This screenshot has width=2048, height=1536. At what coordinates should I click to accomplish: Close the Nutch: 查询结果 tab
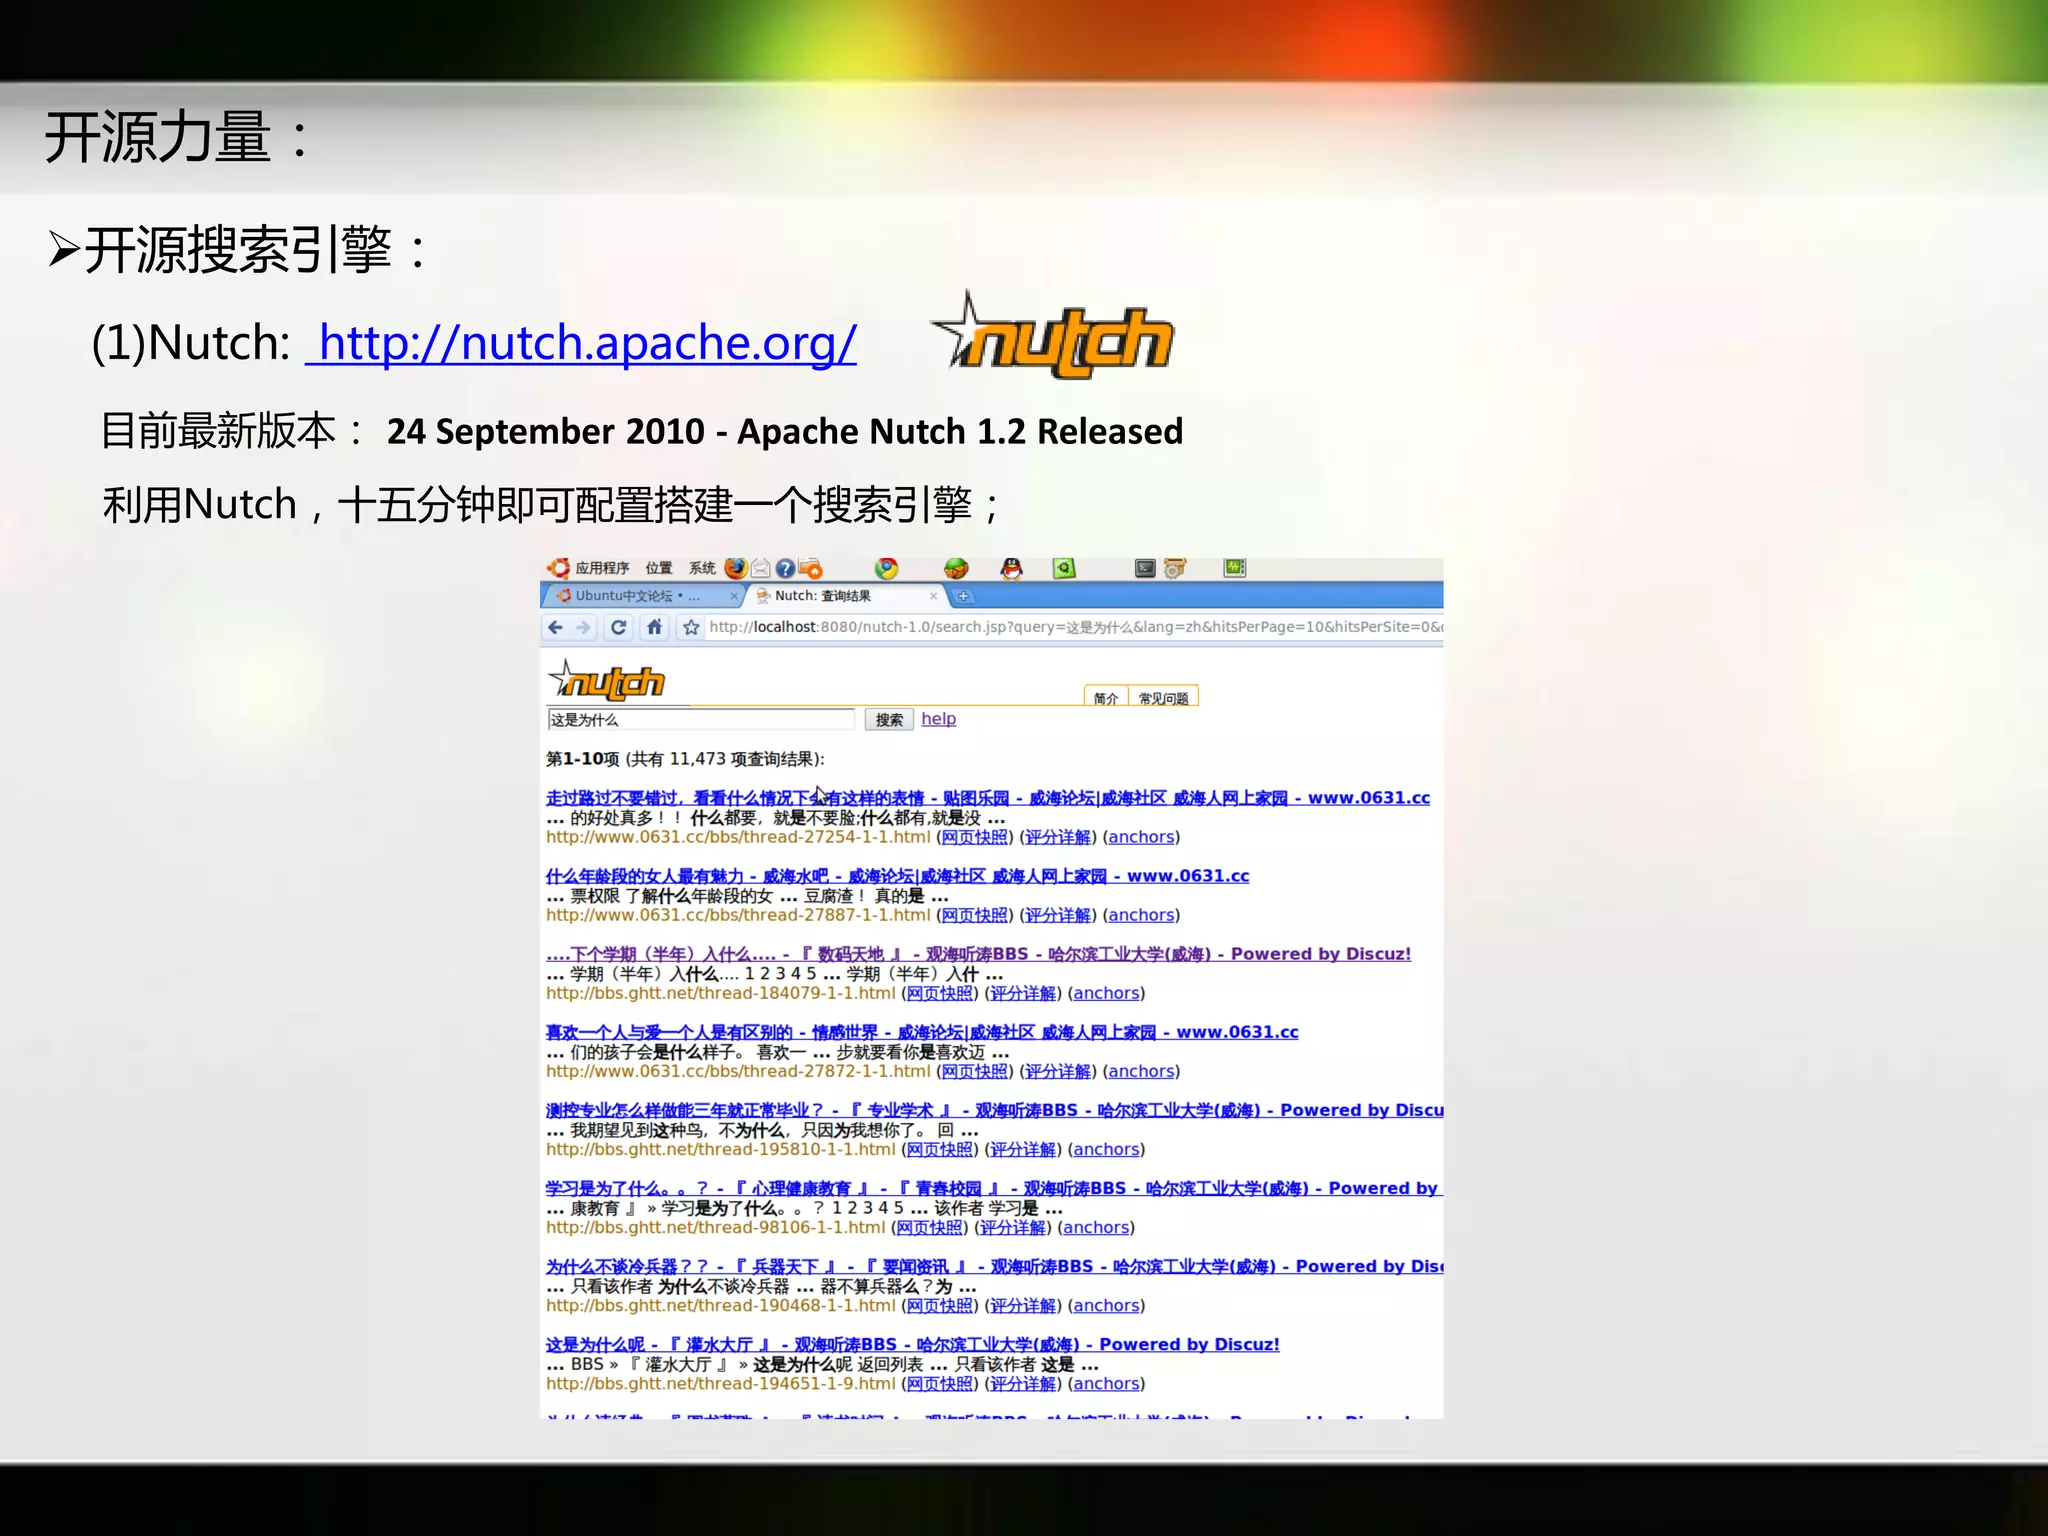[x=933, y=596]
